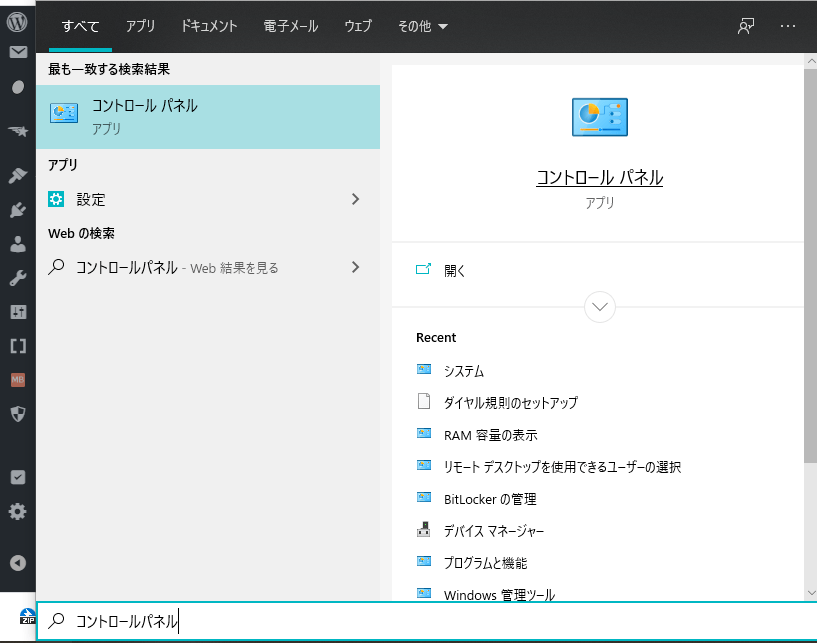Image resolution: width=817 pixels, height=643 pixels.
Task: Switch to the ドキュメント tab
Action: [209, 26]
